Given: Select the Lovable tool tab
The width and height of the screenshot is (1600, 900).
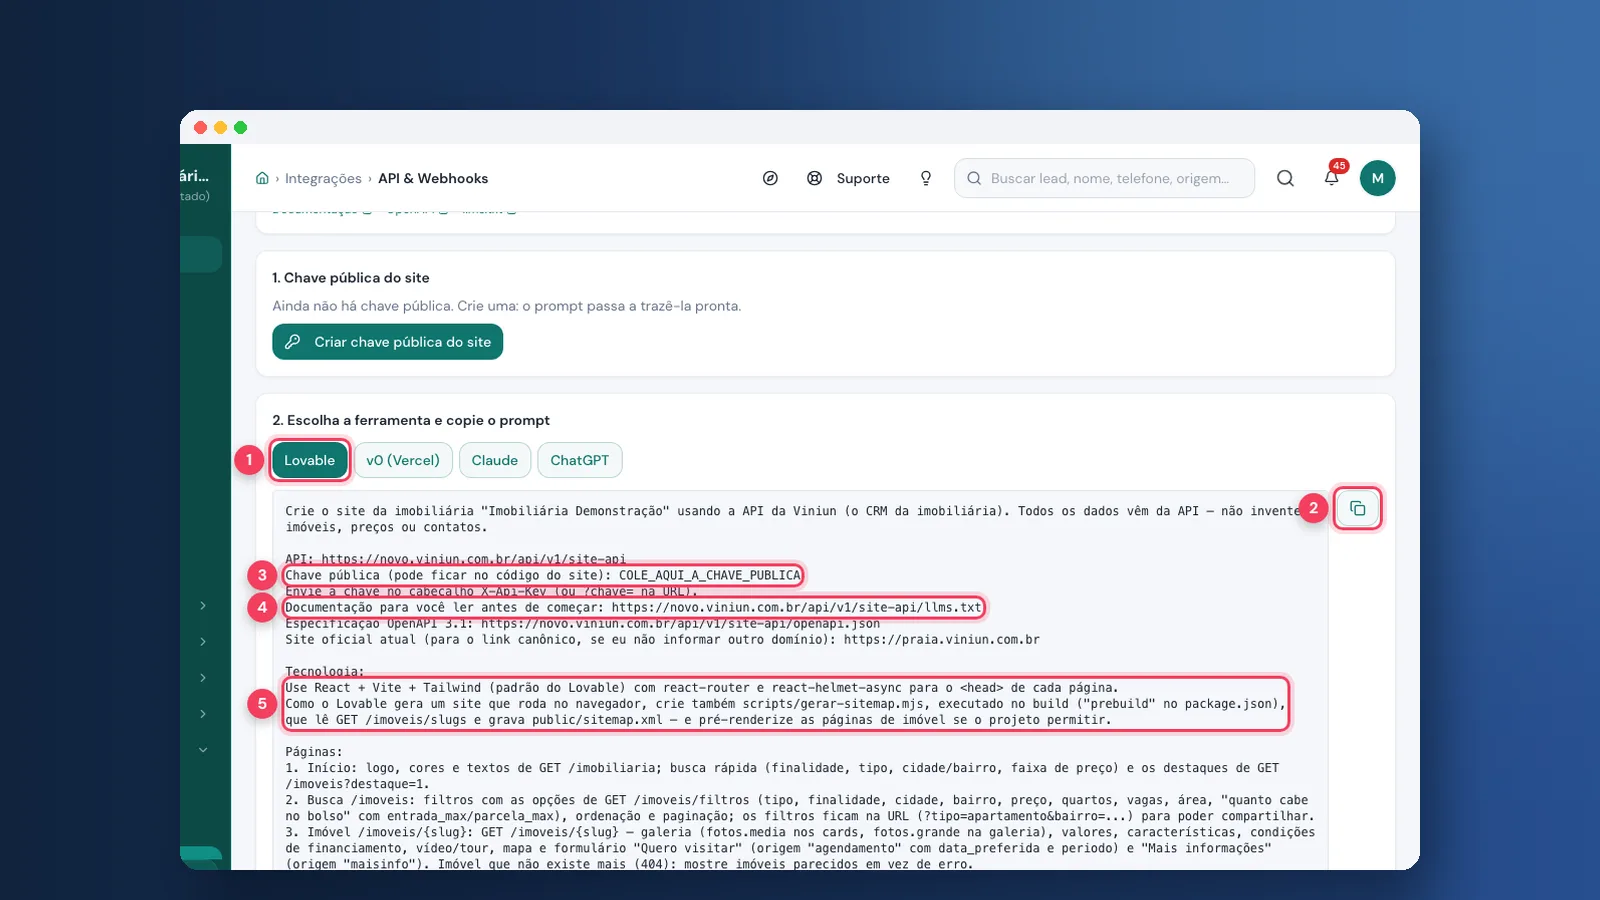Looking at the screenshot, I should click(309, 460).
